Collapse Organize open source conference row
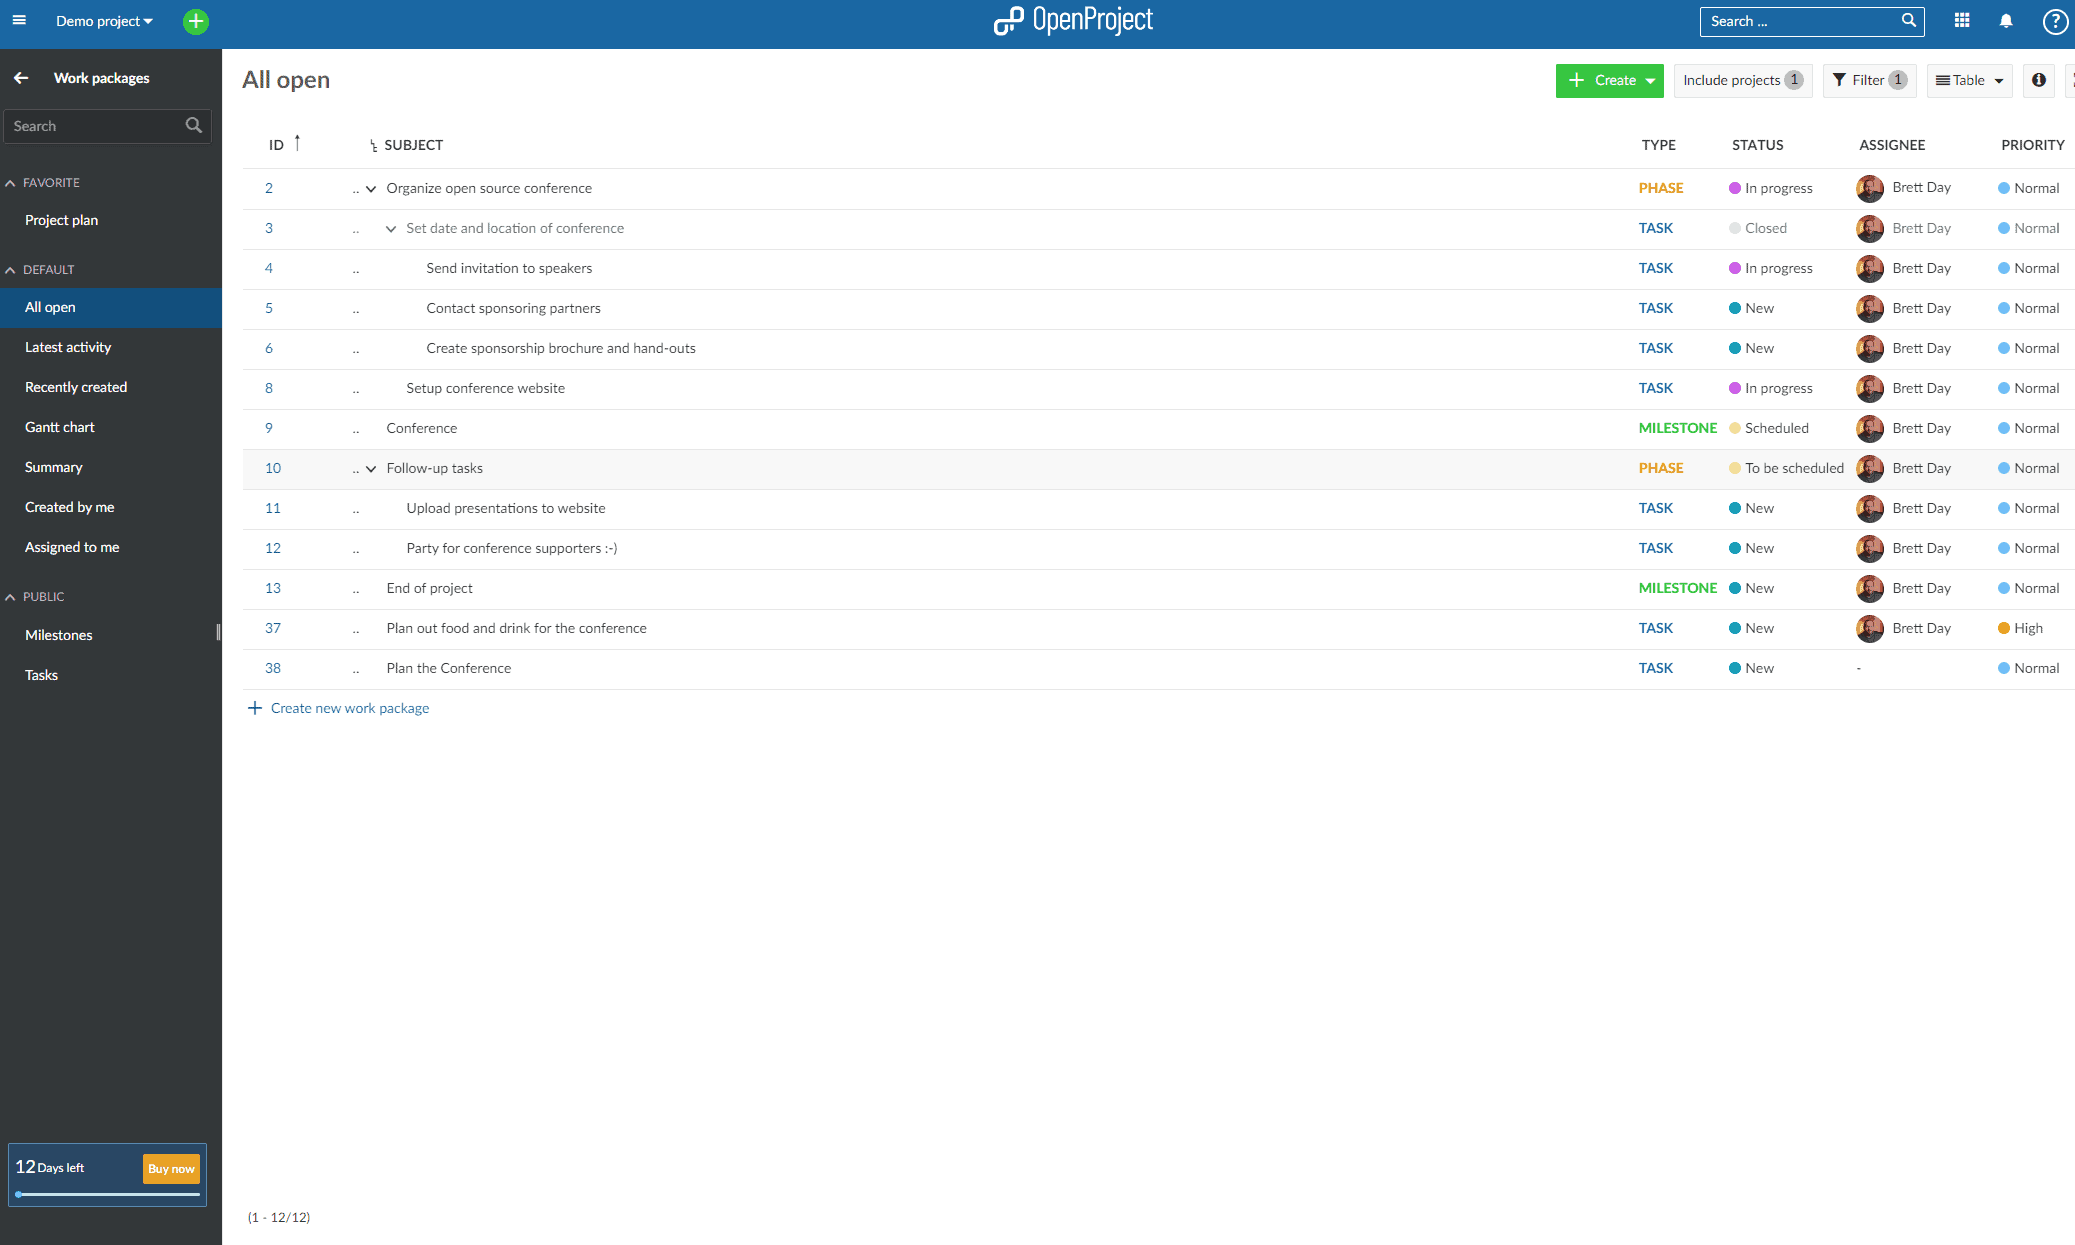 pos(371,189)
